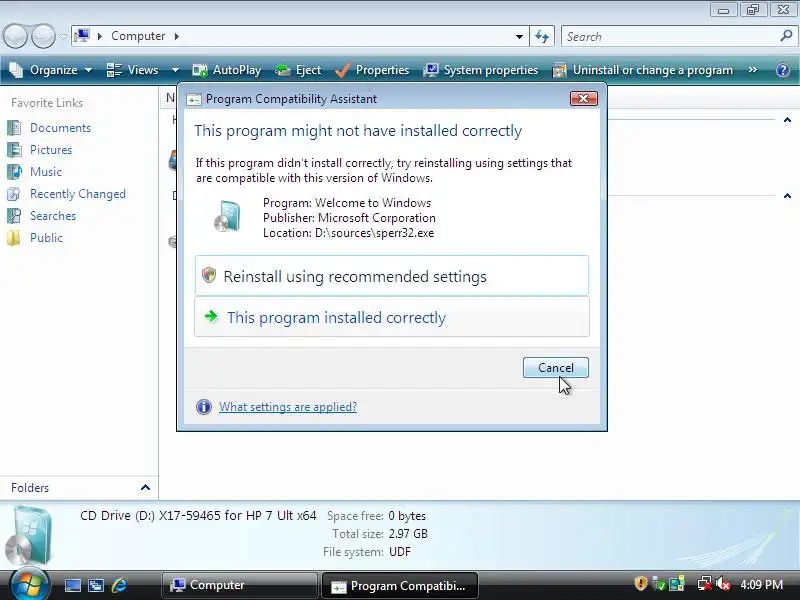
Task: Click the network tray icon
Action: (x=705, y=583)
